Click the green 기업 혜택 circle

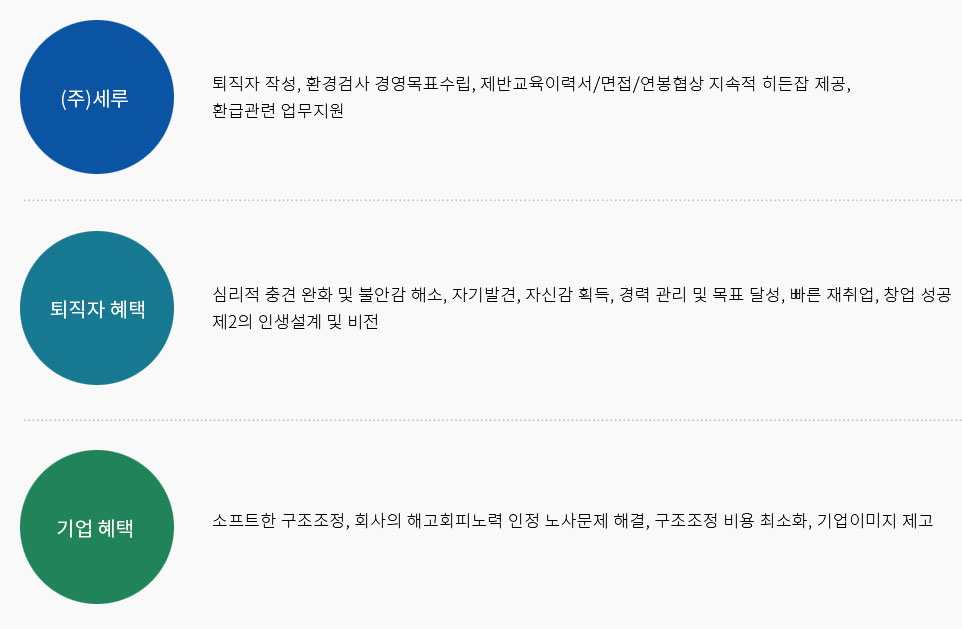[x=97, y=527]
